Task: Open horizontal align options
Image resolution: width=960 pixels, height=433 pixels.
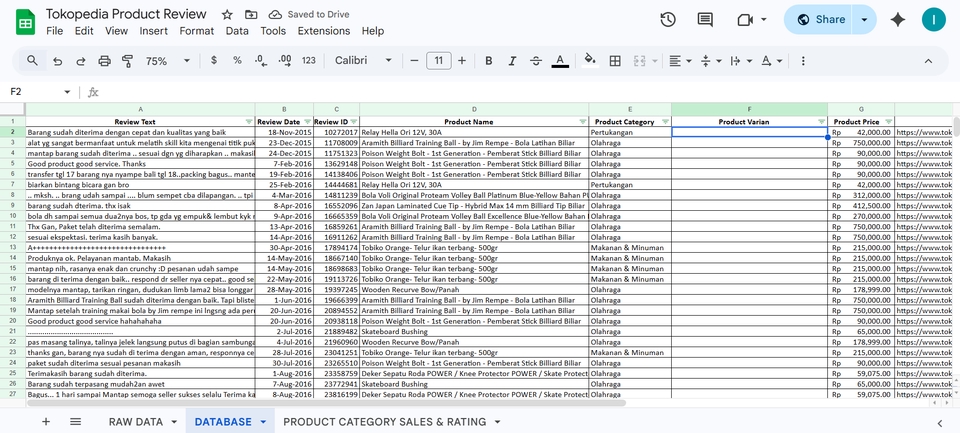Action: 680,61
